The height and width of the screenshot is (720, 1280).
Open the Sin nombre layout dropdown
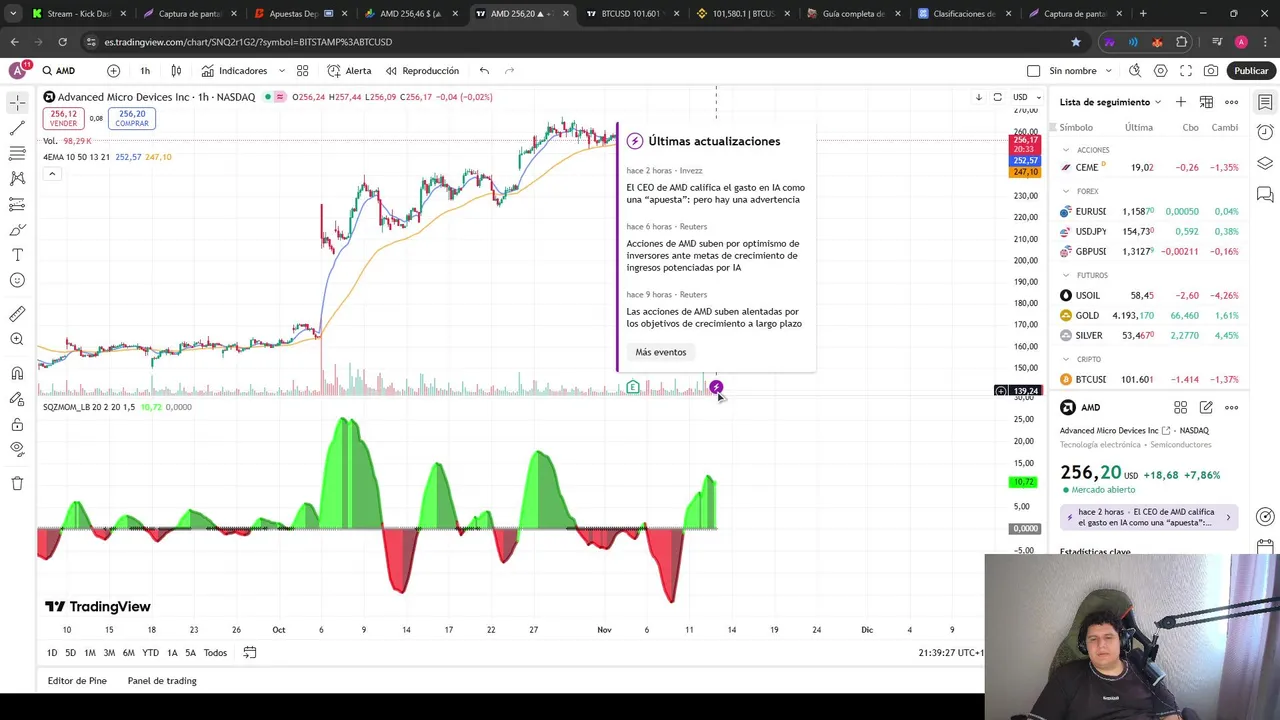(1080, 71)
